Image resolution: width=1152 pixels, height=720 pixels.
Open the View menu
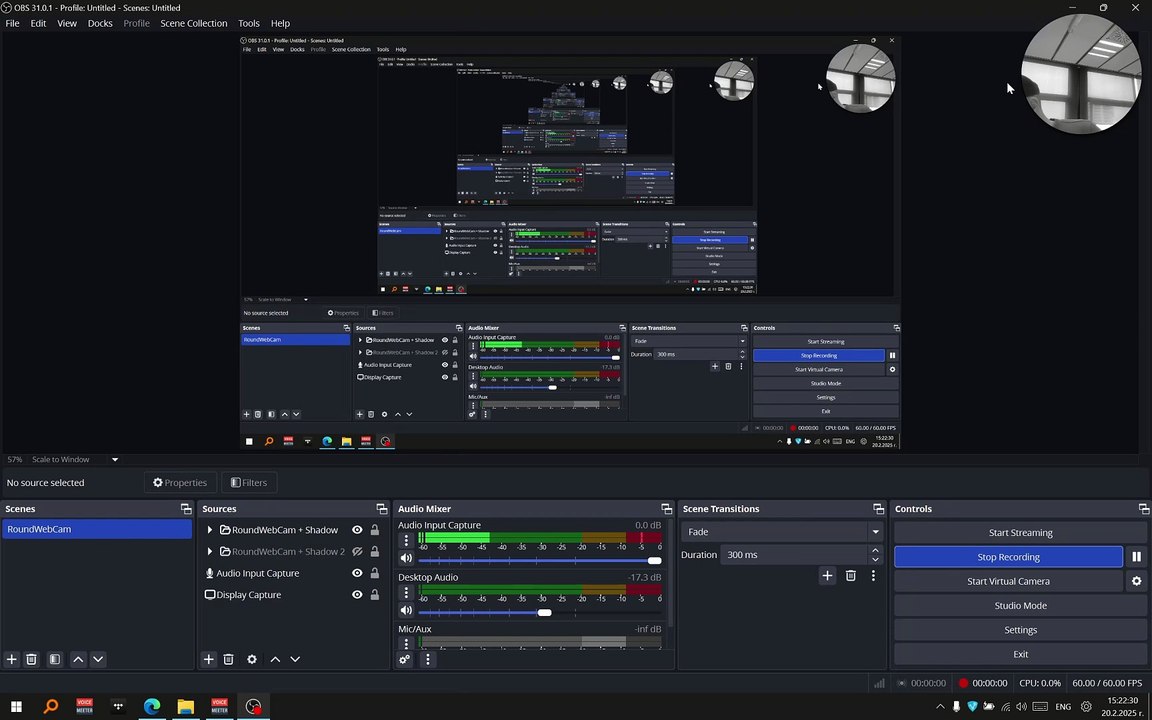tap(67, 24)
